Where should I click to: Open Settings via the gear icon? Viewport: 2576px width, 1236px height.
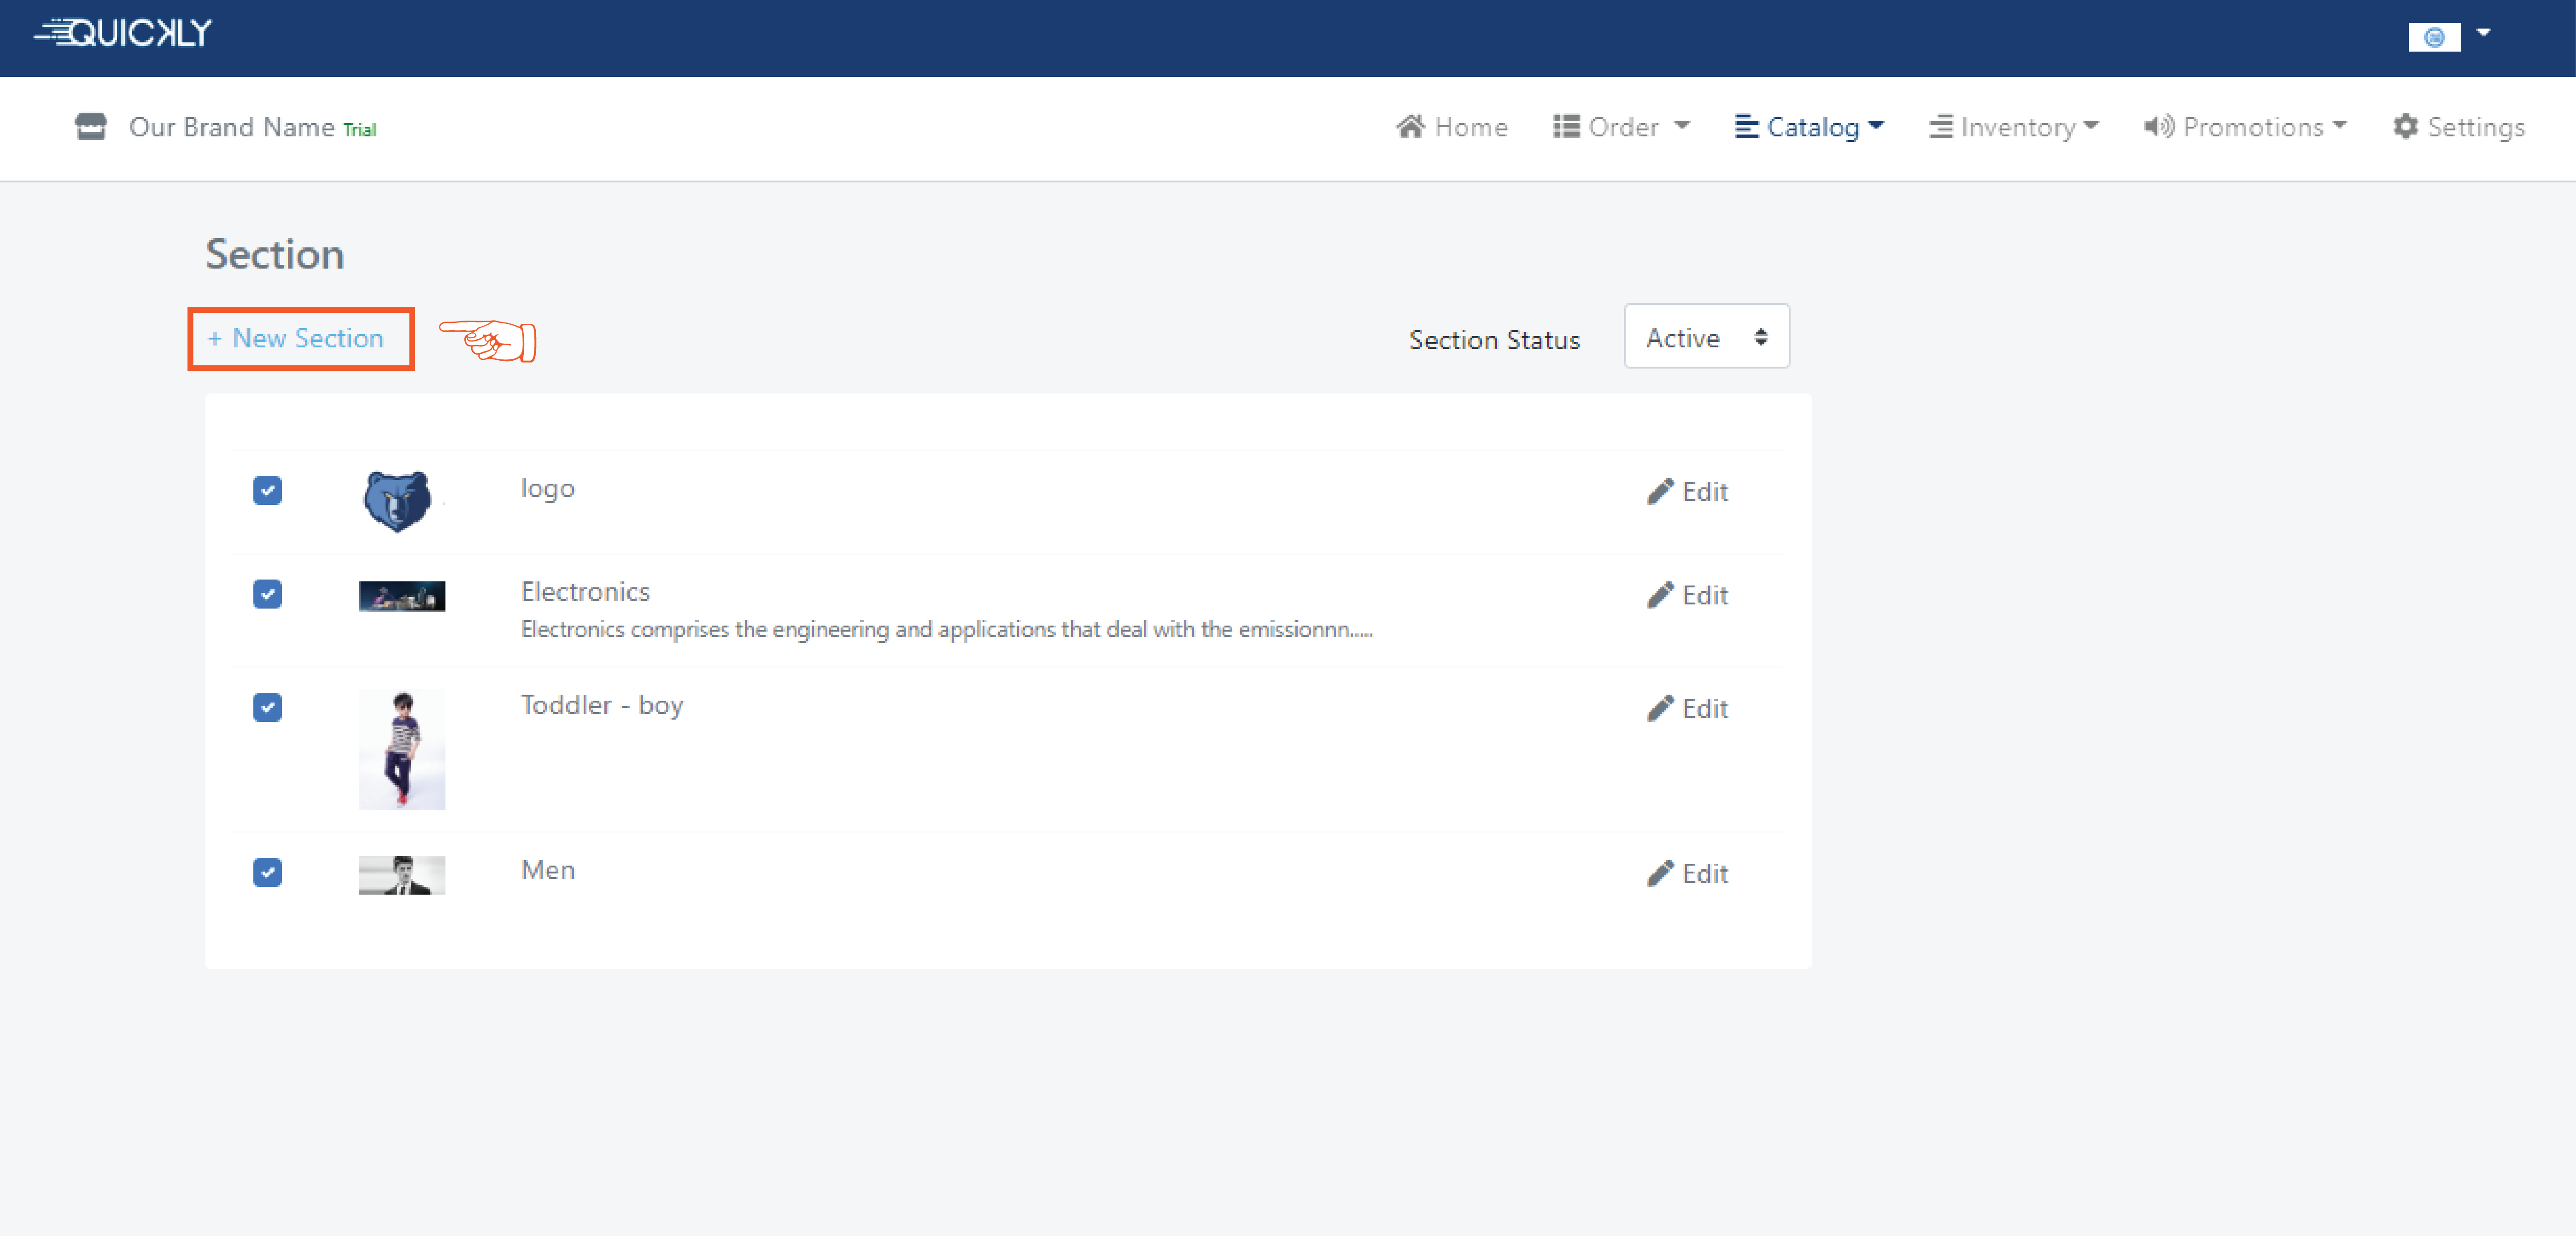click(x=2405, y=127)
